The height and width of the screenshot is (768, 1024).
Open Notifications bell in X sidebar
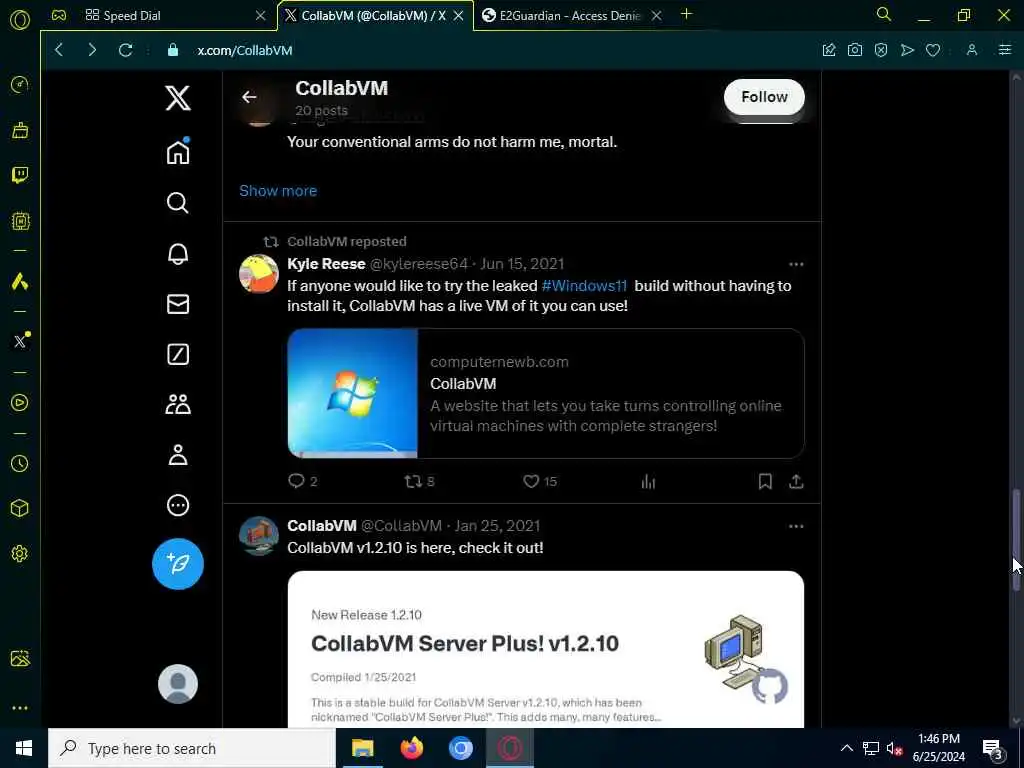(x=178, y=253)
